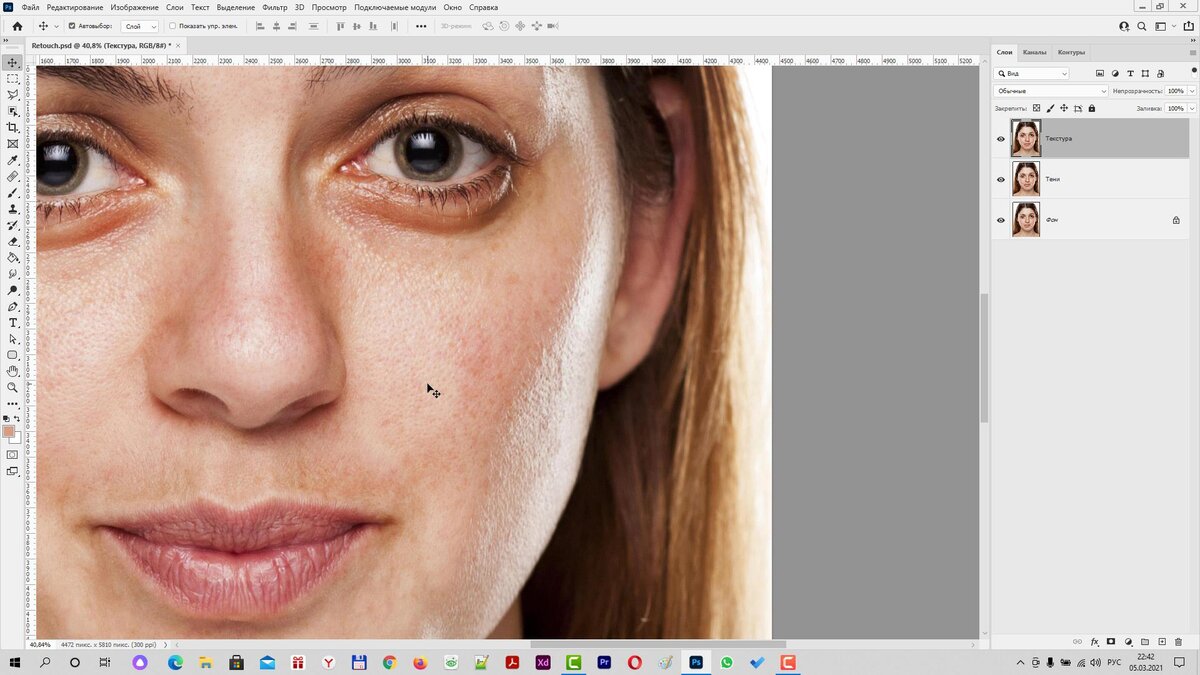Select the Path Selection tool
Image resolution: width=1200 pixels, height=675 pixels.
13,339
